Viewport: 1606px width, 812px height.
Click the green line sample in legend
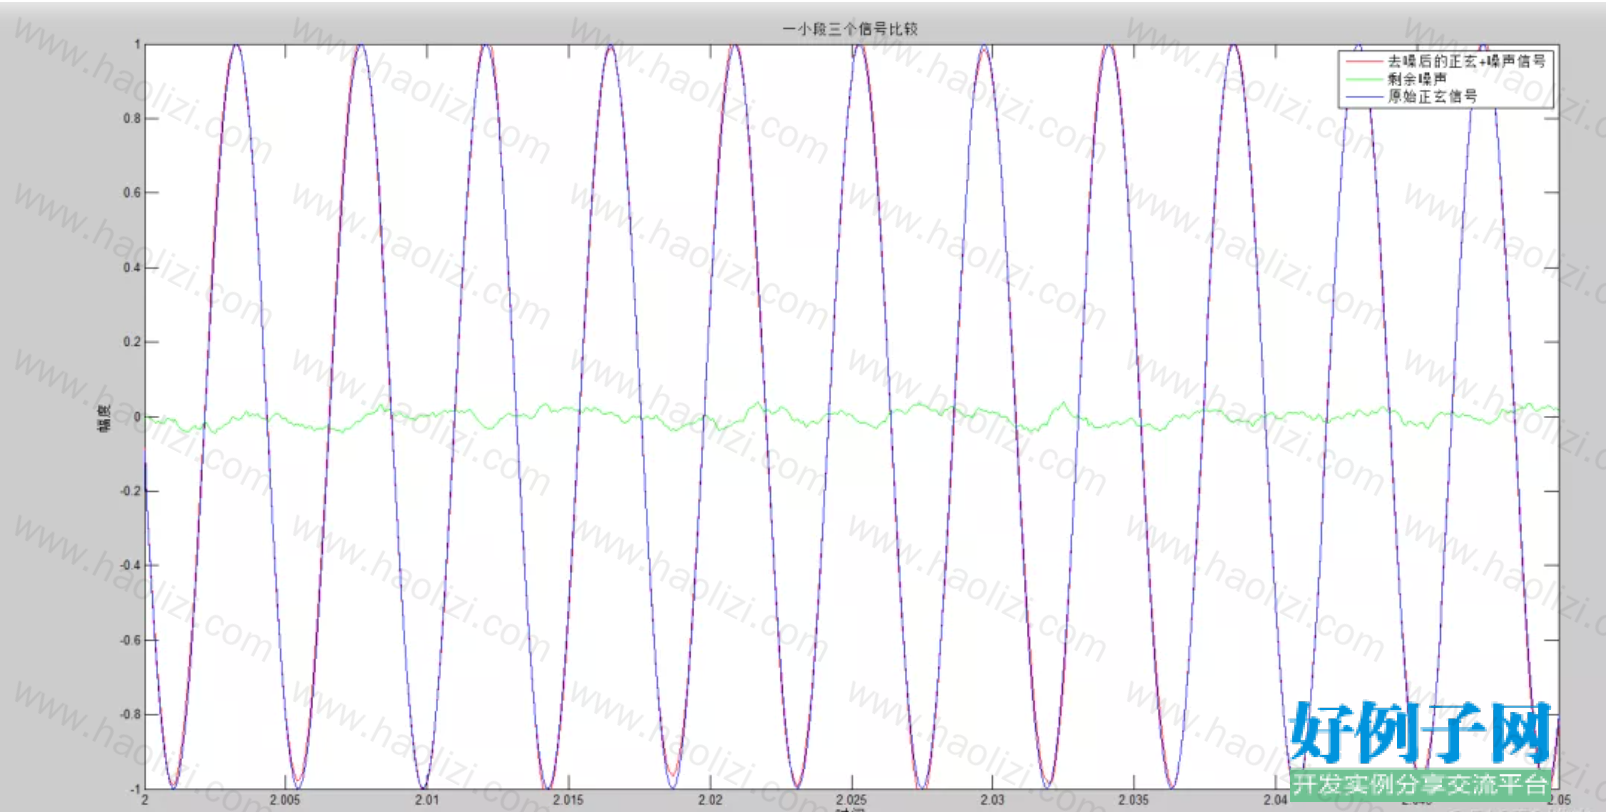coord(1363,79)
